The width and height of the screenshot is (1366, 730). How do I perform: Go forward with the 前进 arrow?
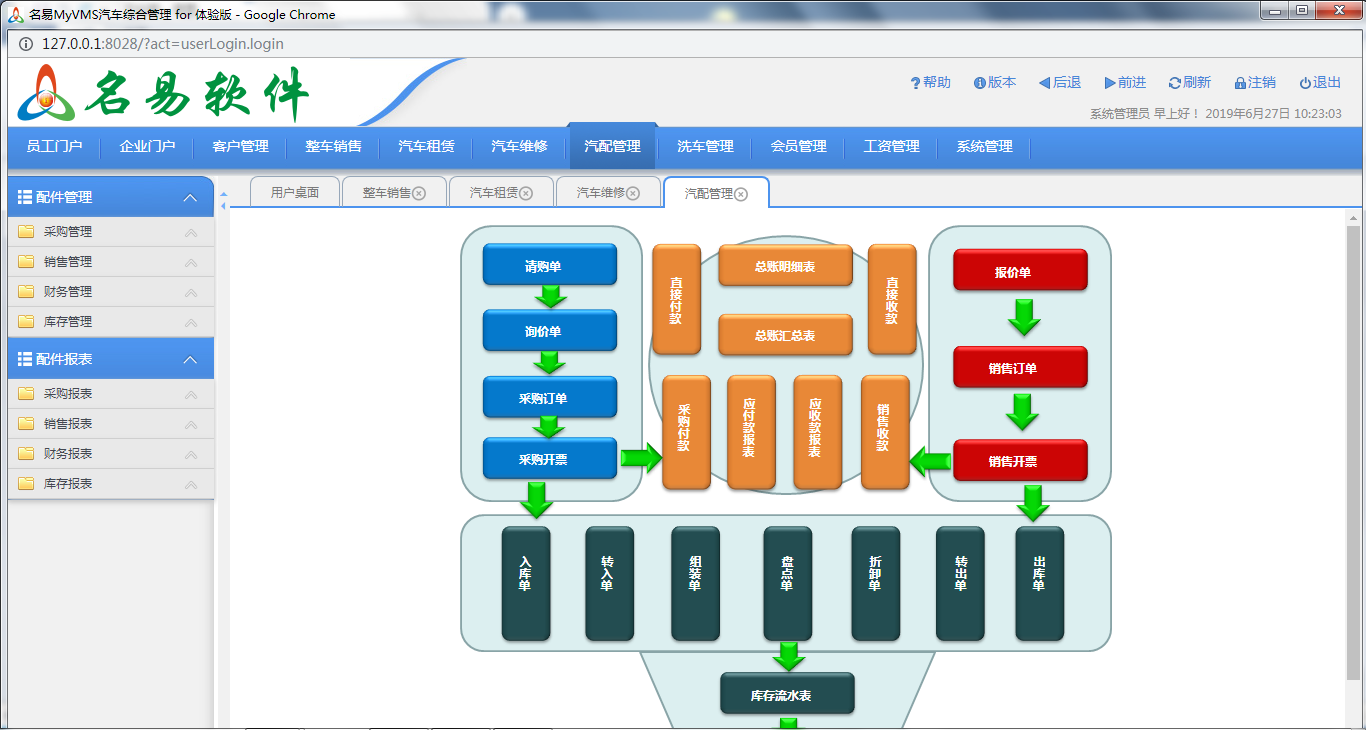point(1110,83)
